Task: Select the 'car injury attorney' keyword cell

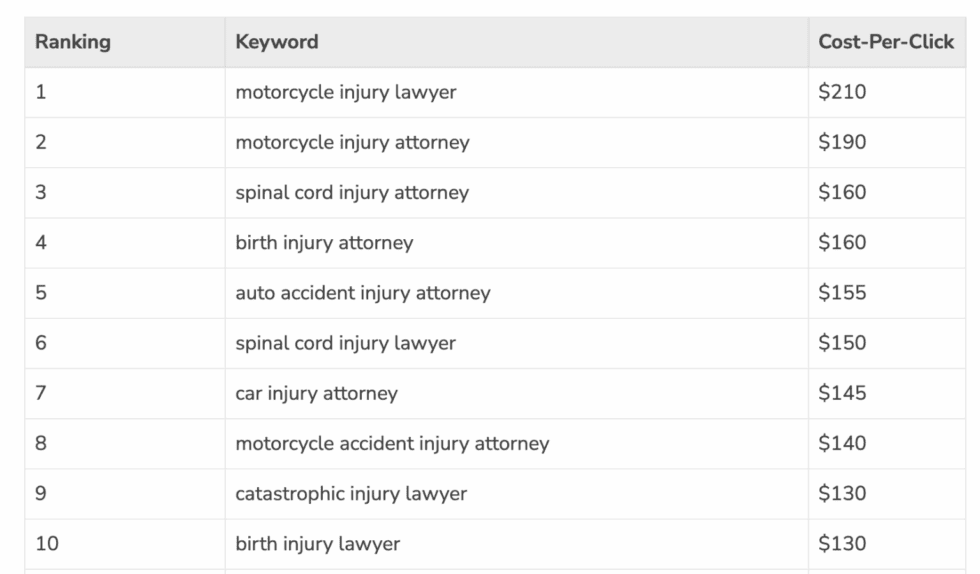Action: pos(316,393)
